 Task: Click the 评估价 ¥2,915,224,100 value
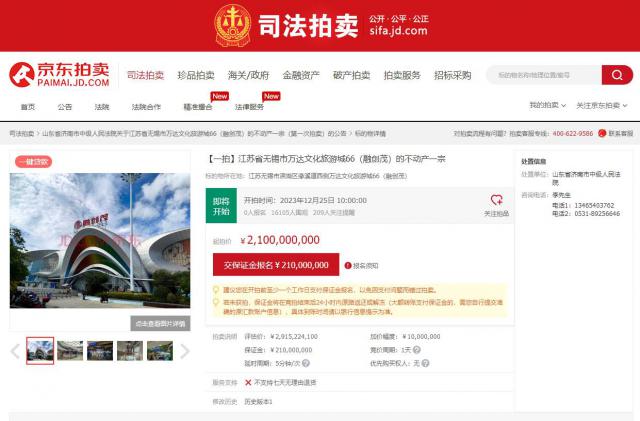pyautogui.click(x=294, y=337)
